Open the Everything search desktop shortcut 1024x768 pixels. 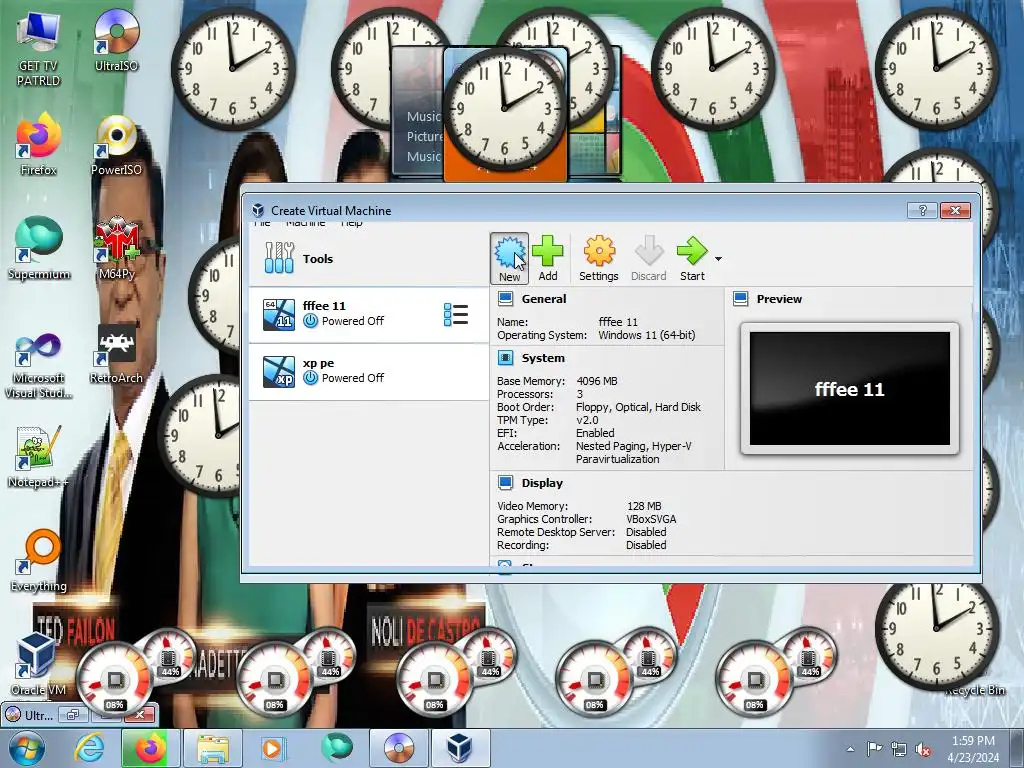tap(38, 562)
